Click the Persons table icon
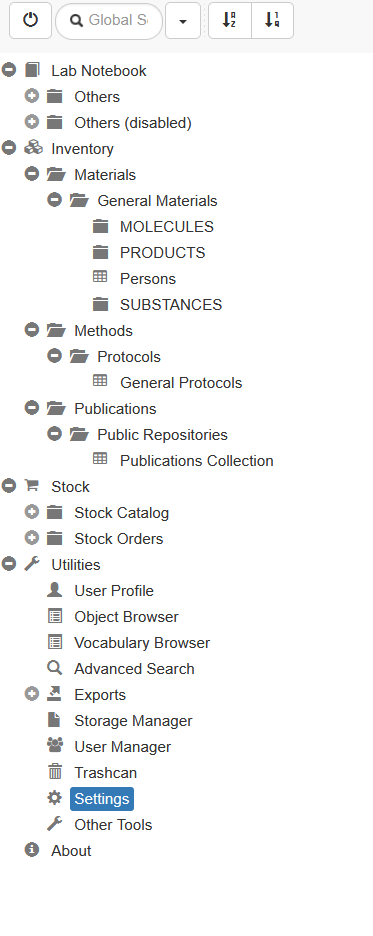373x936 pixels. [100, 278]
